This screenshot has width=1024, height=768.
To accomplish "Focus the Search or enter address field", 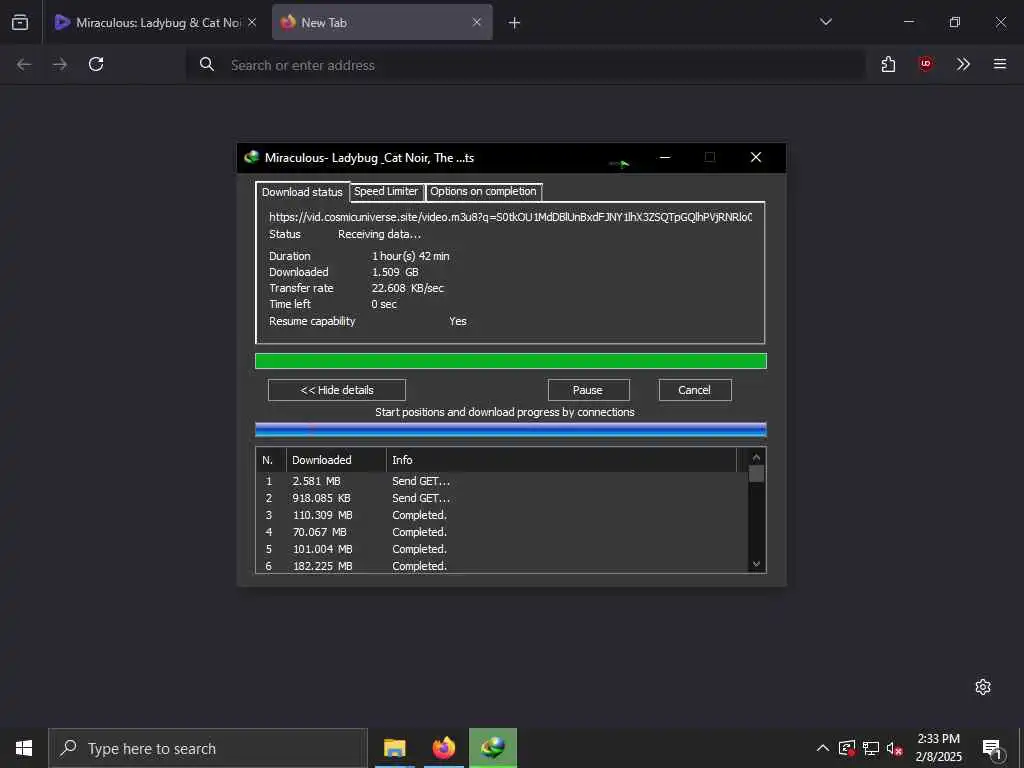I will (x=526, y=65).
